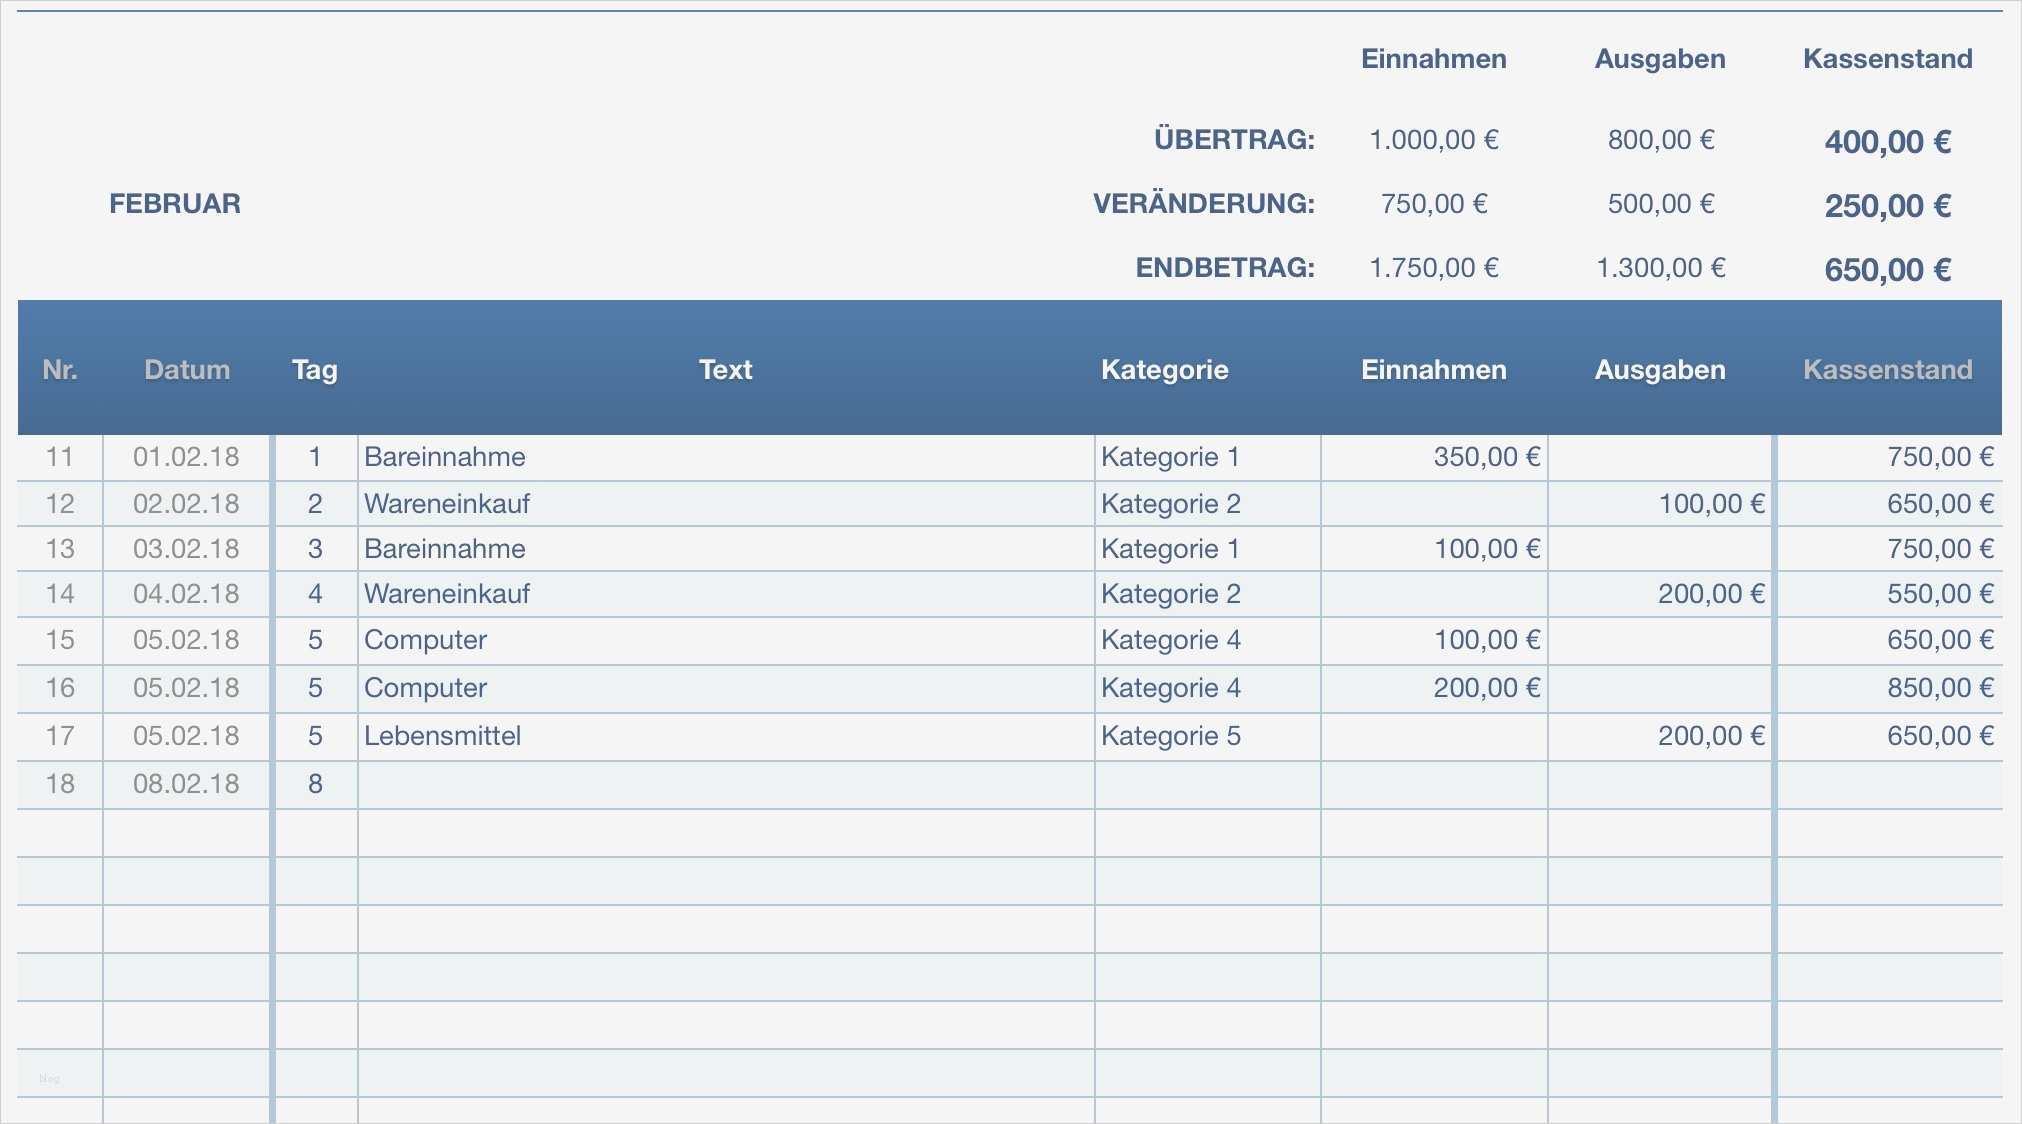The image size is (2022, 1124).
Task: Select the Wareneinkauf cell in row 12
Action: coord(447,504)
